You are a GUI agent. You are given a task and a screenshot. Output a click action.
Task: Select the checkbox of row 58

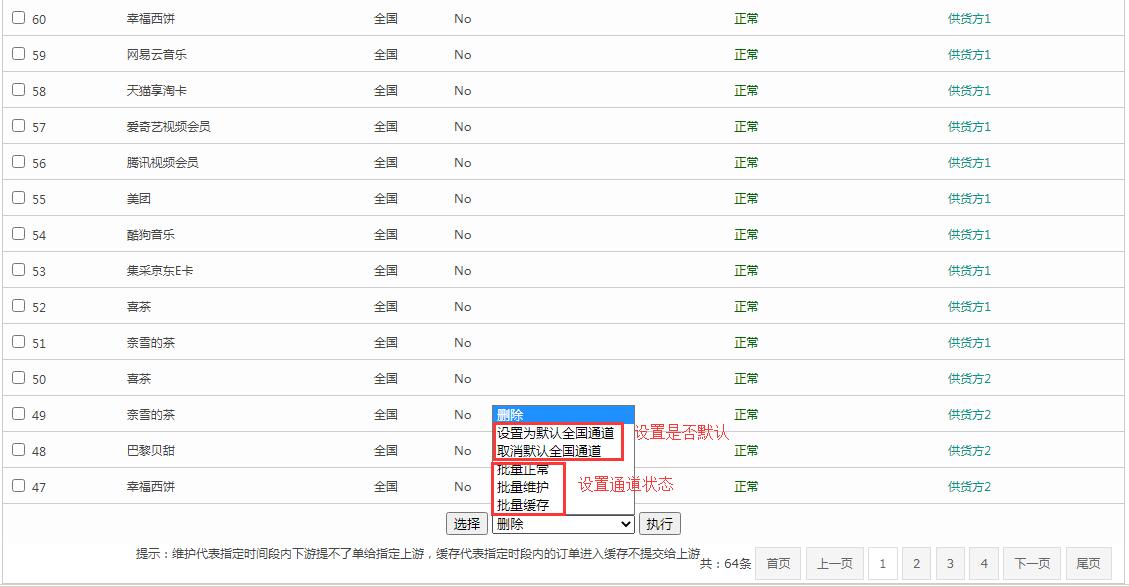[19, 90]
